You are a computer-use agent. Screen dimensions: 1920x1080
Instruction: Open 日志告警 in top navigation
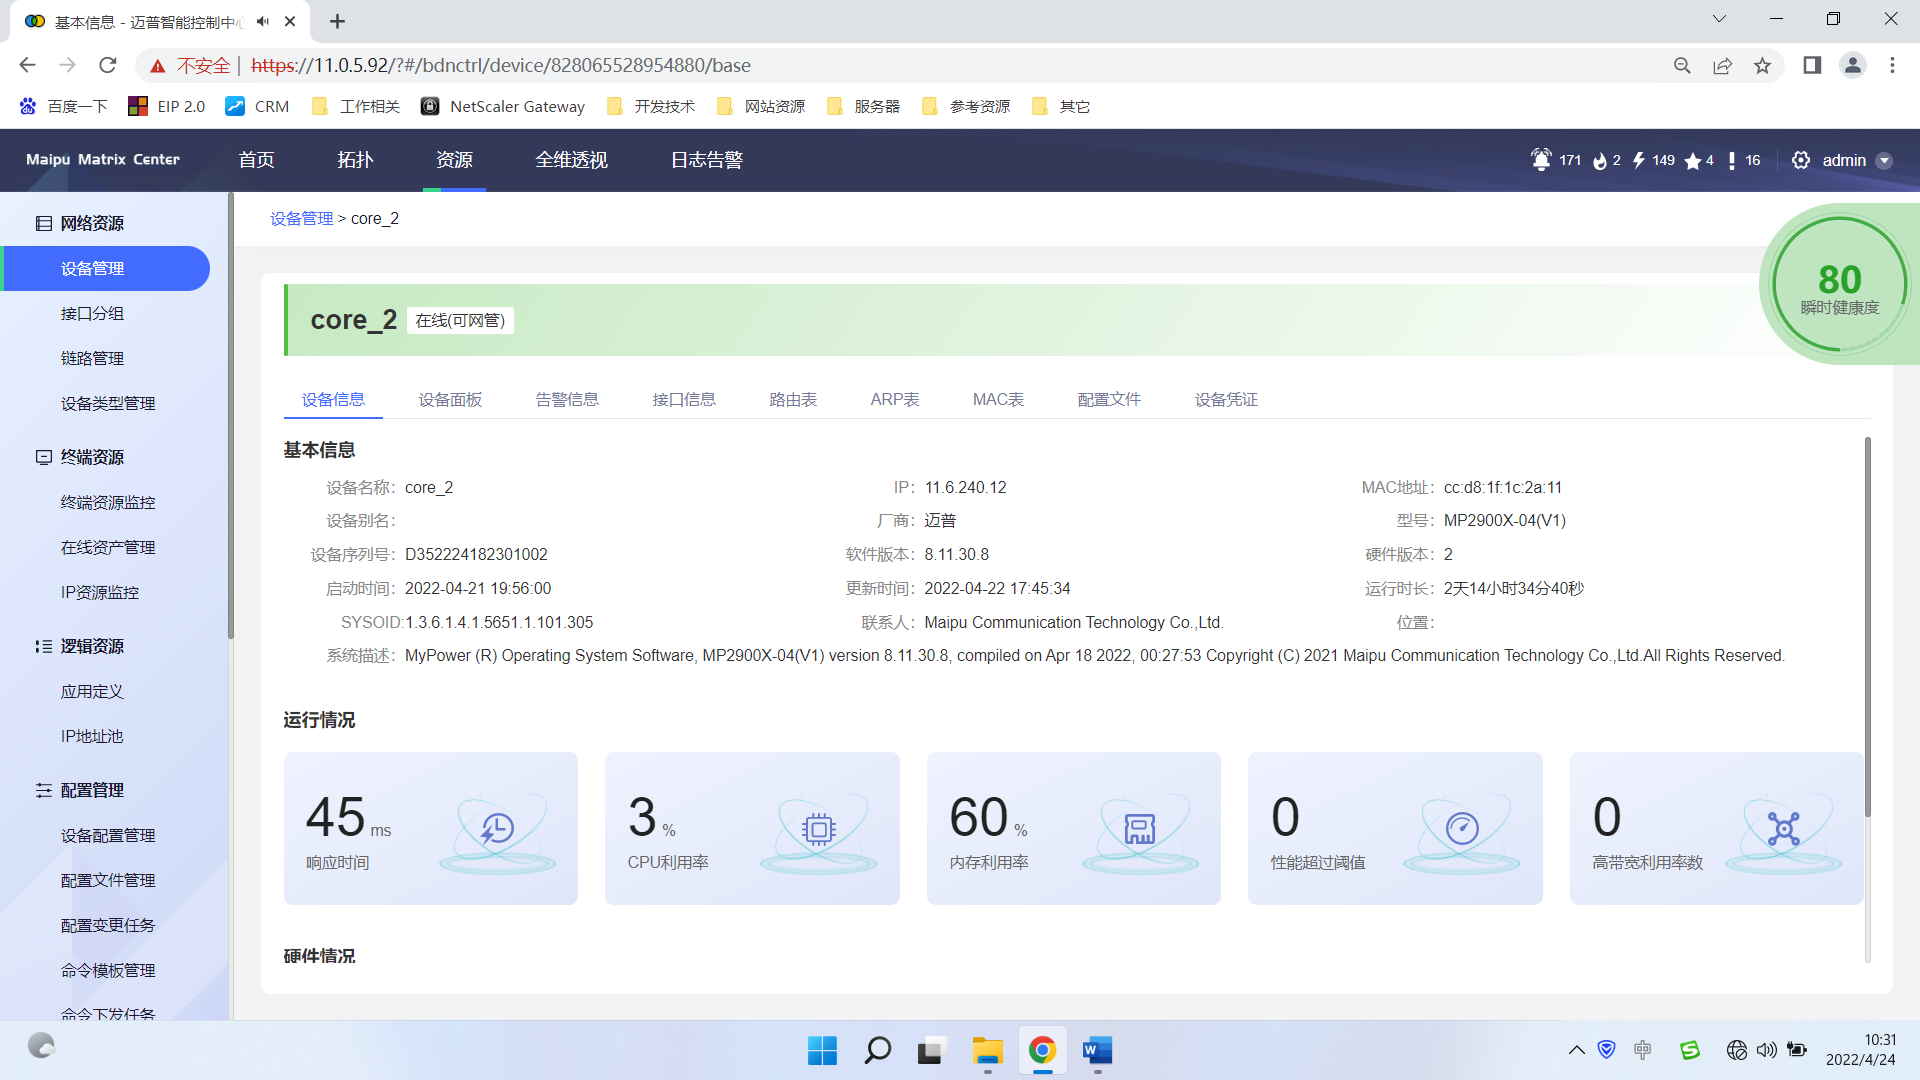click(706, 160)
